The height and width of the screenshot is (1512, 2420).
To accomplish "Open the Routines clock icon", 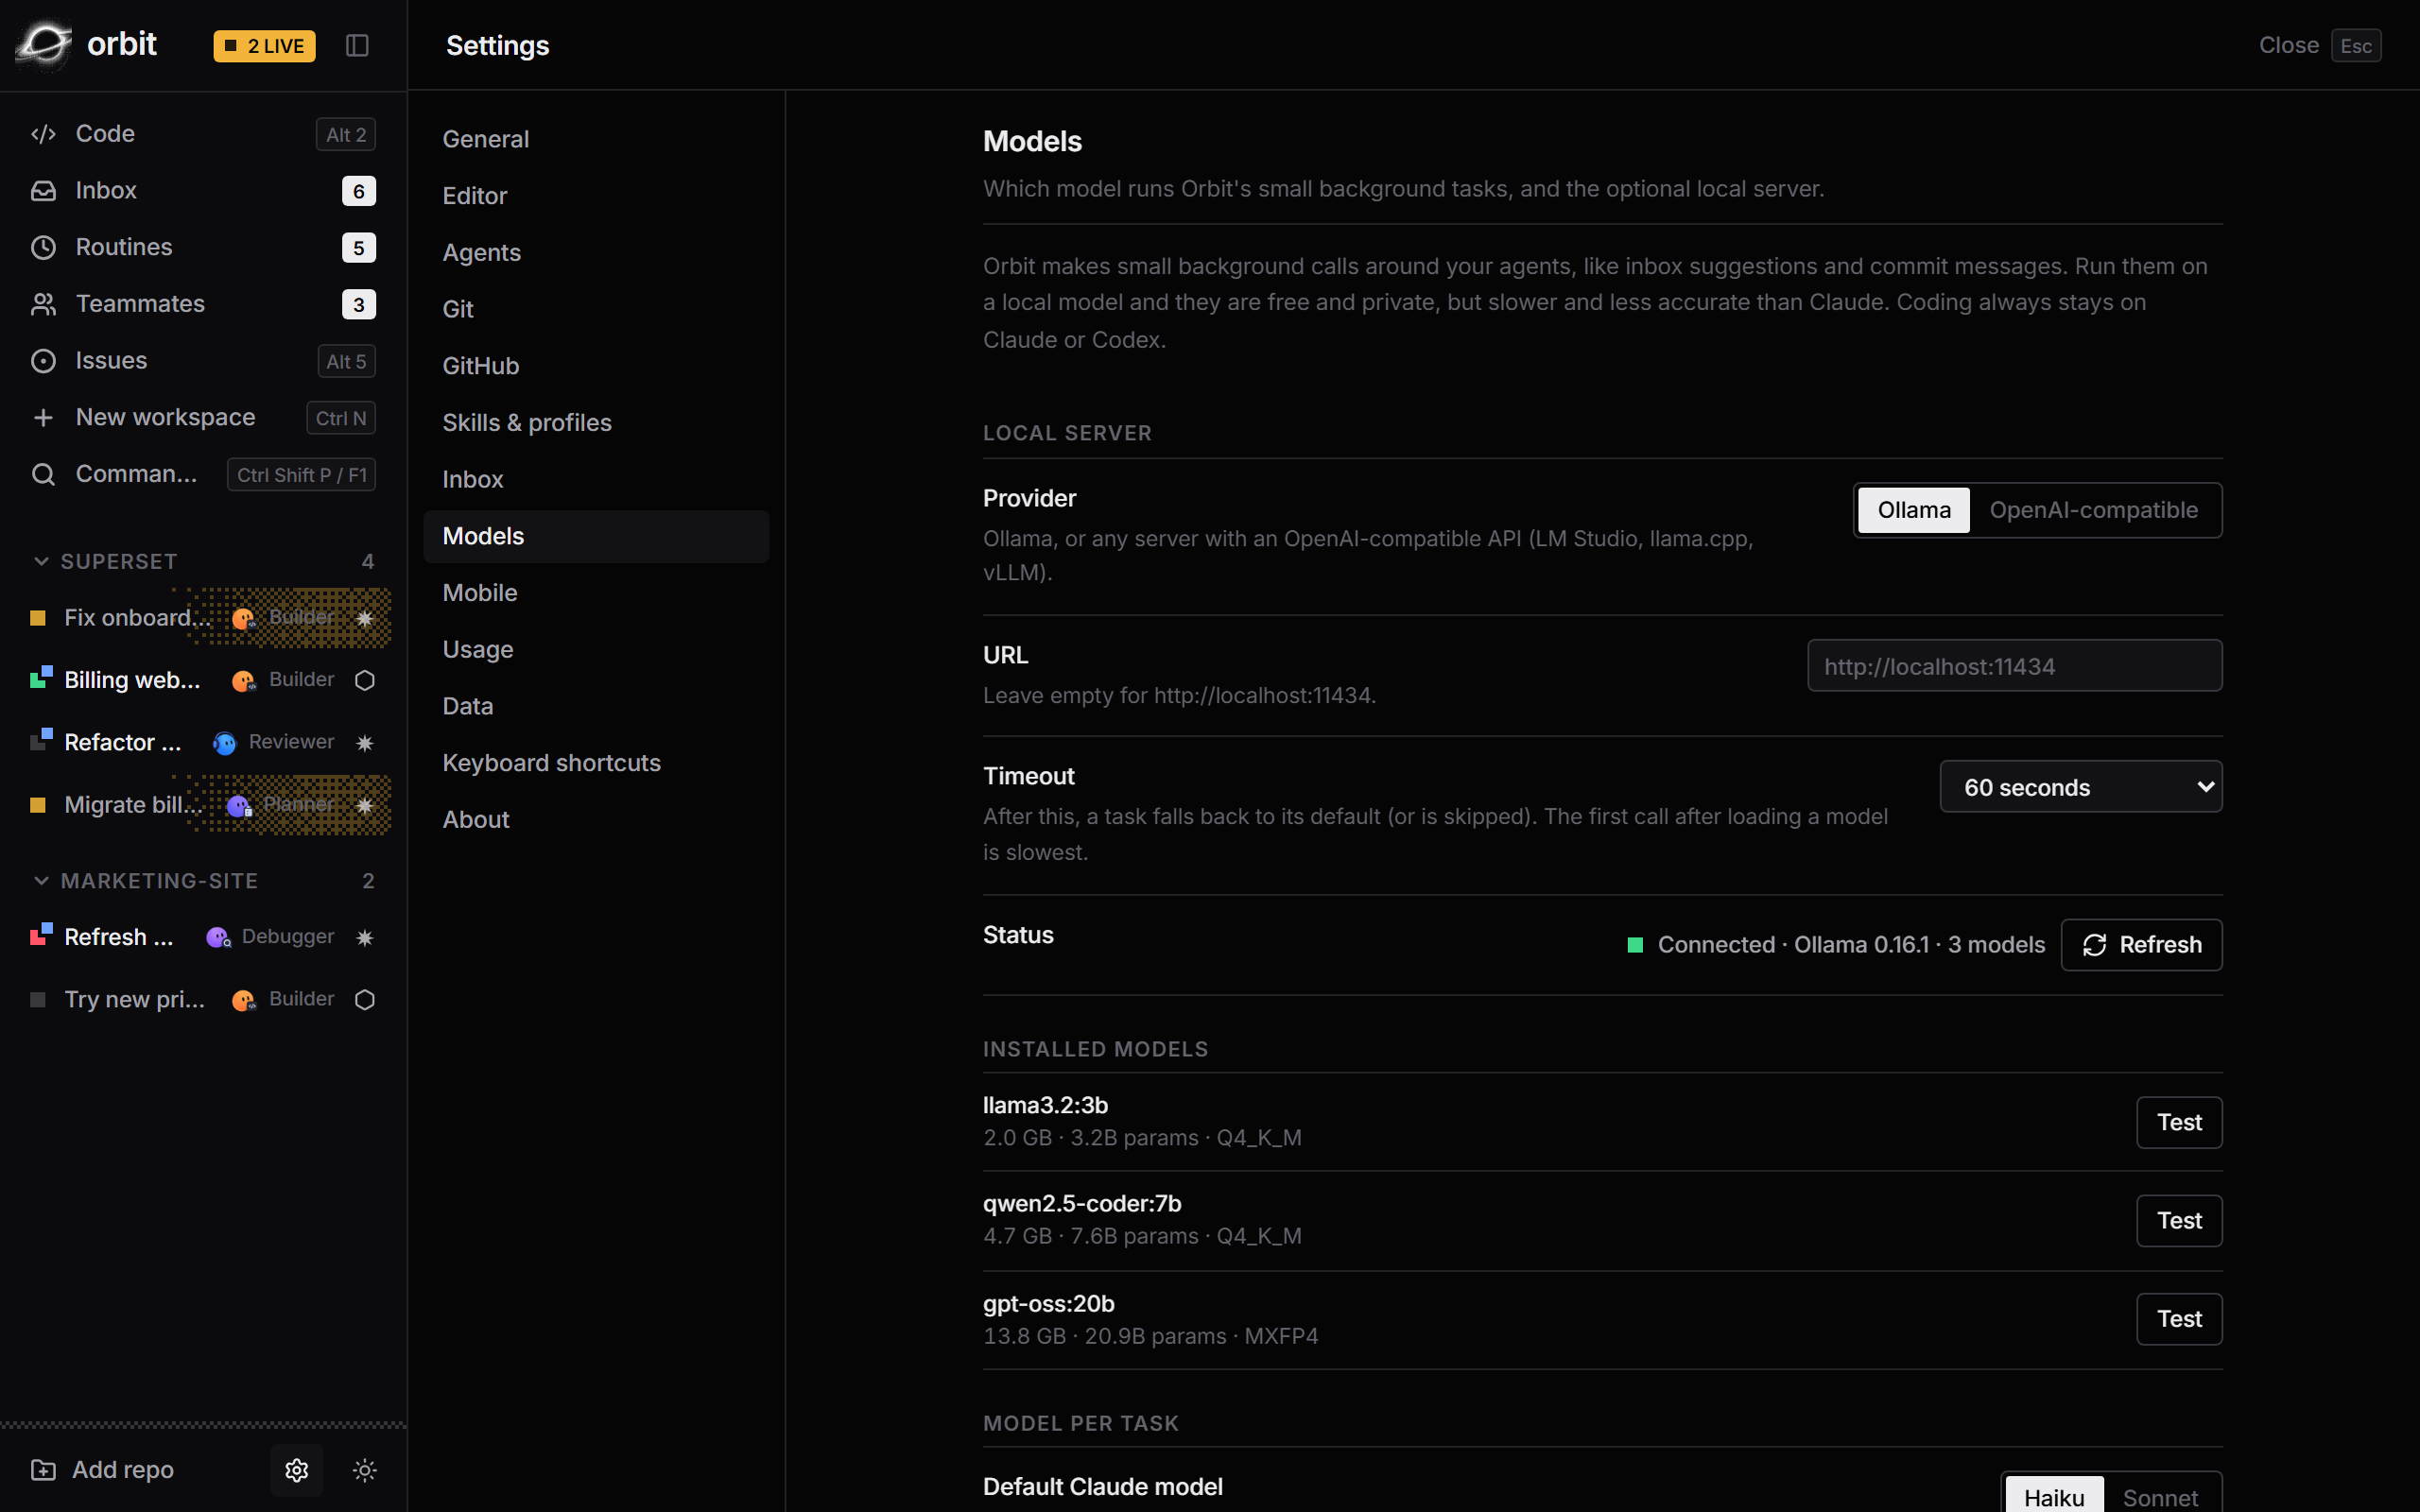I will pos(43,247).
